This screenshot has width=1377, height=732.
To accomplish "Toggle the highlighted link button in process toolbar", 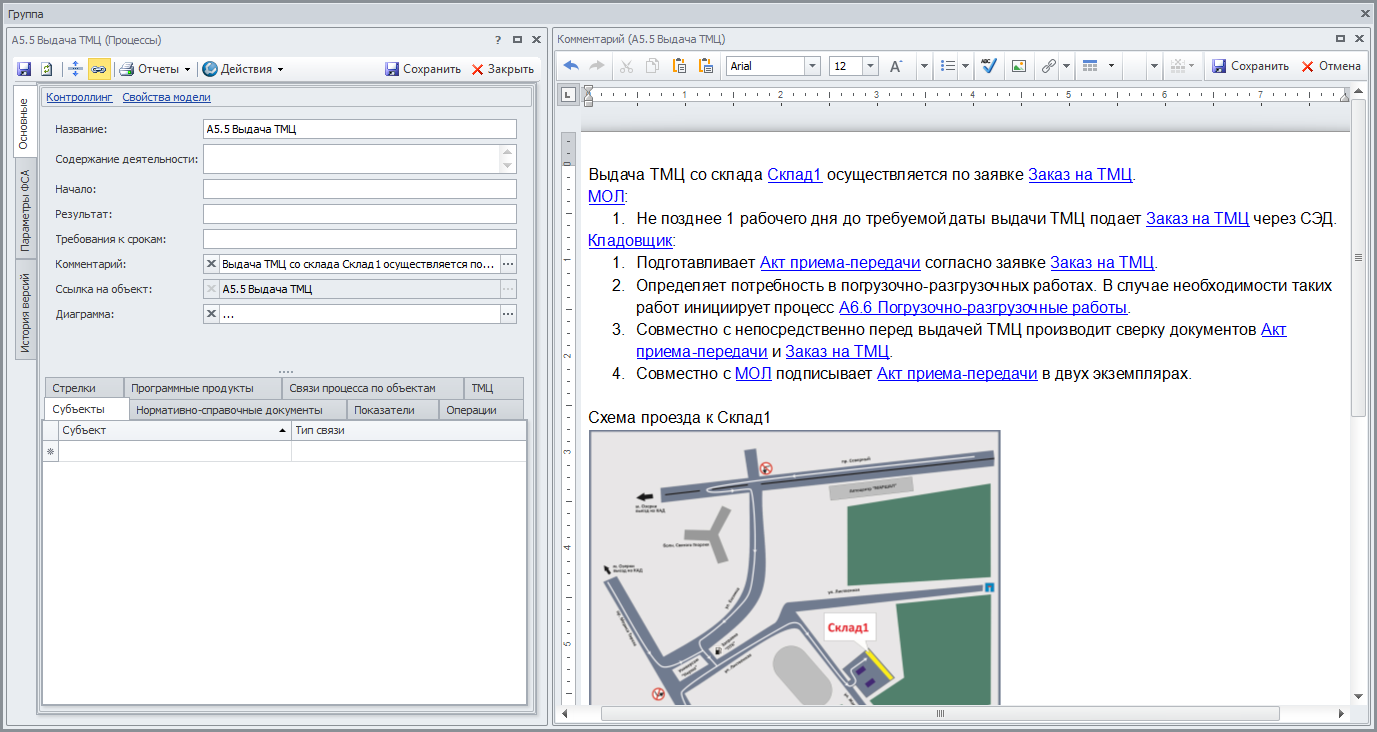I will pos(99,69).
